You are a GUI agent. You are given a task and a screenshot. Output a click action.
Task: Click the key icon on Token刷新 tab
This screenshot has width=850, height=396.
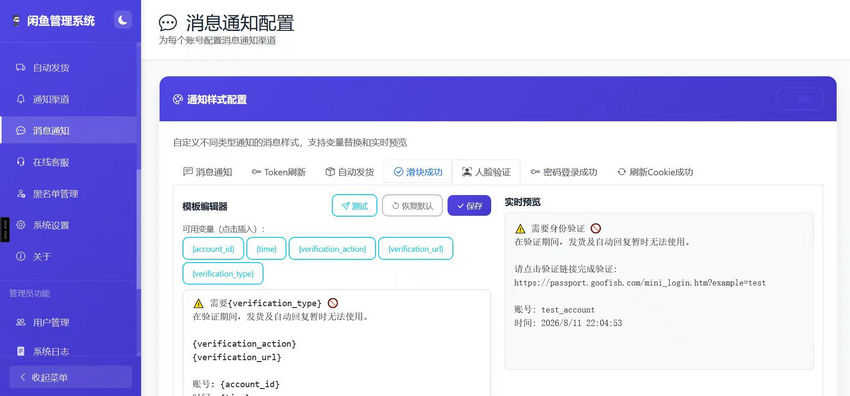click(x=256, y=172)
